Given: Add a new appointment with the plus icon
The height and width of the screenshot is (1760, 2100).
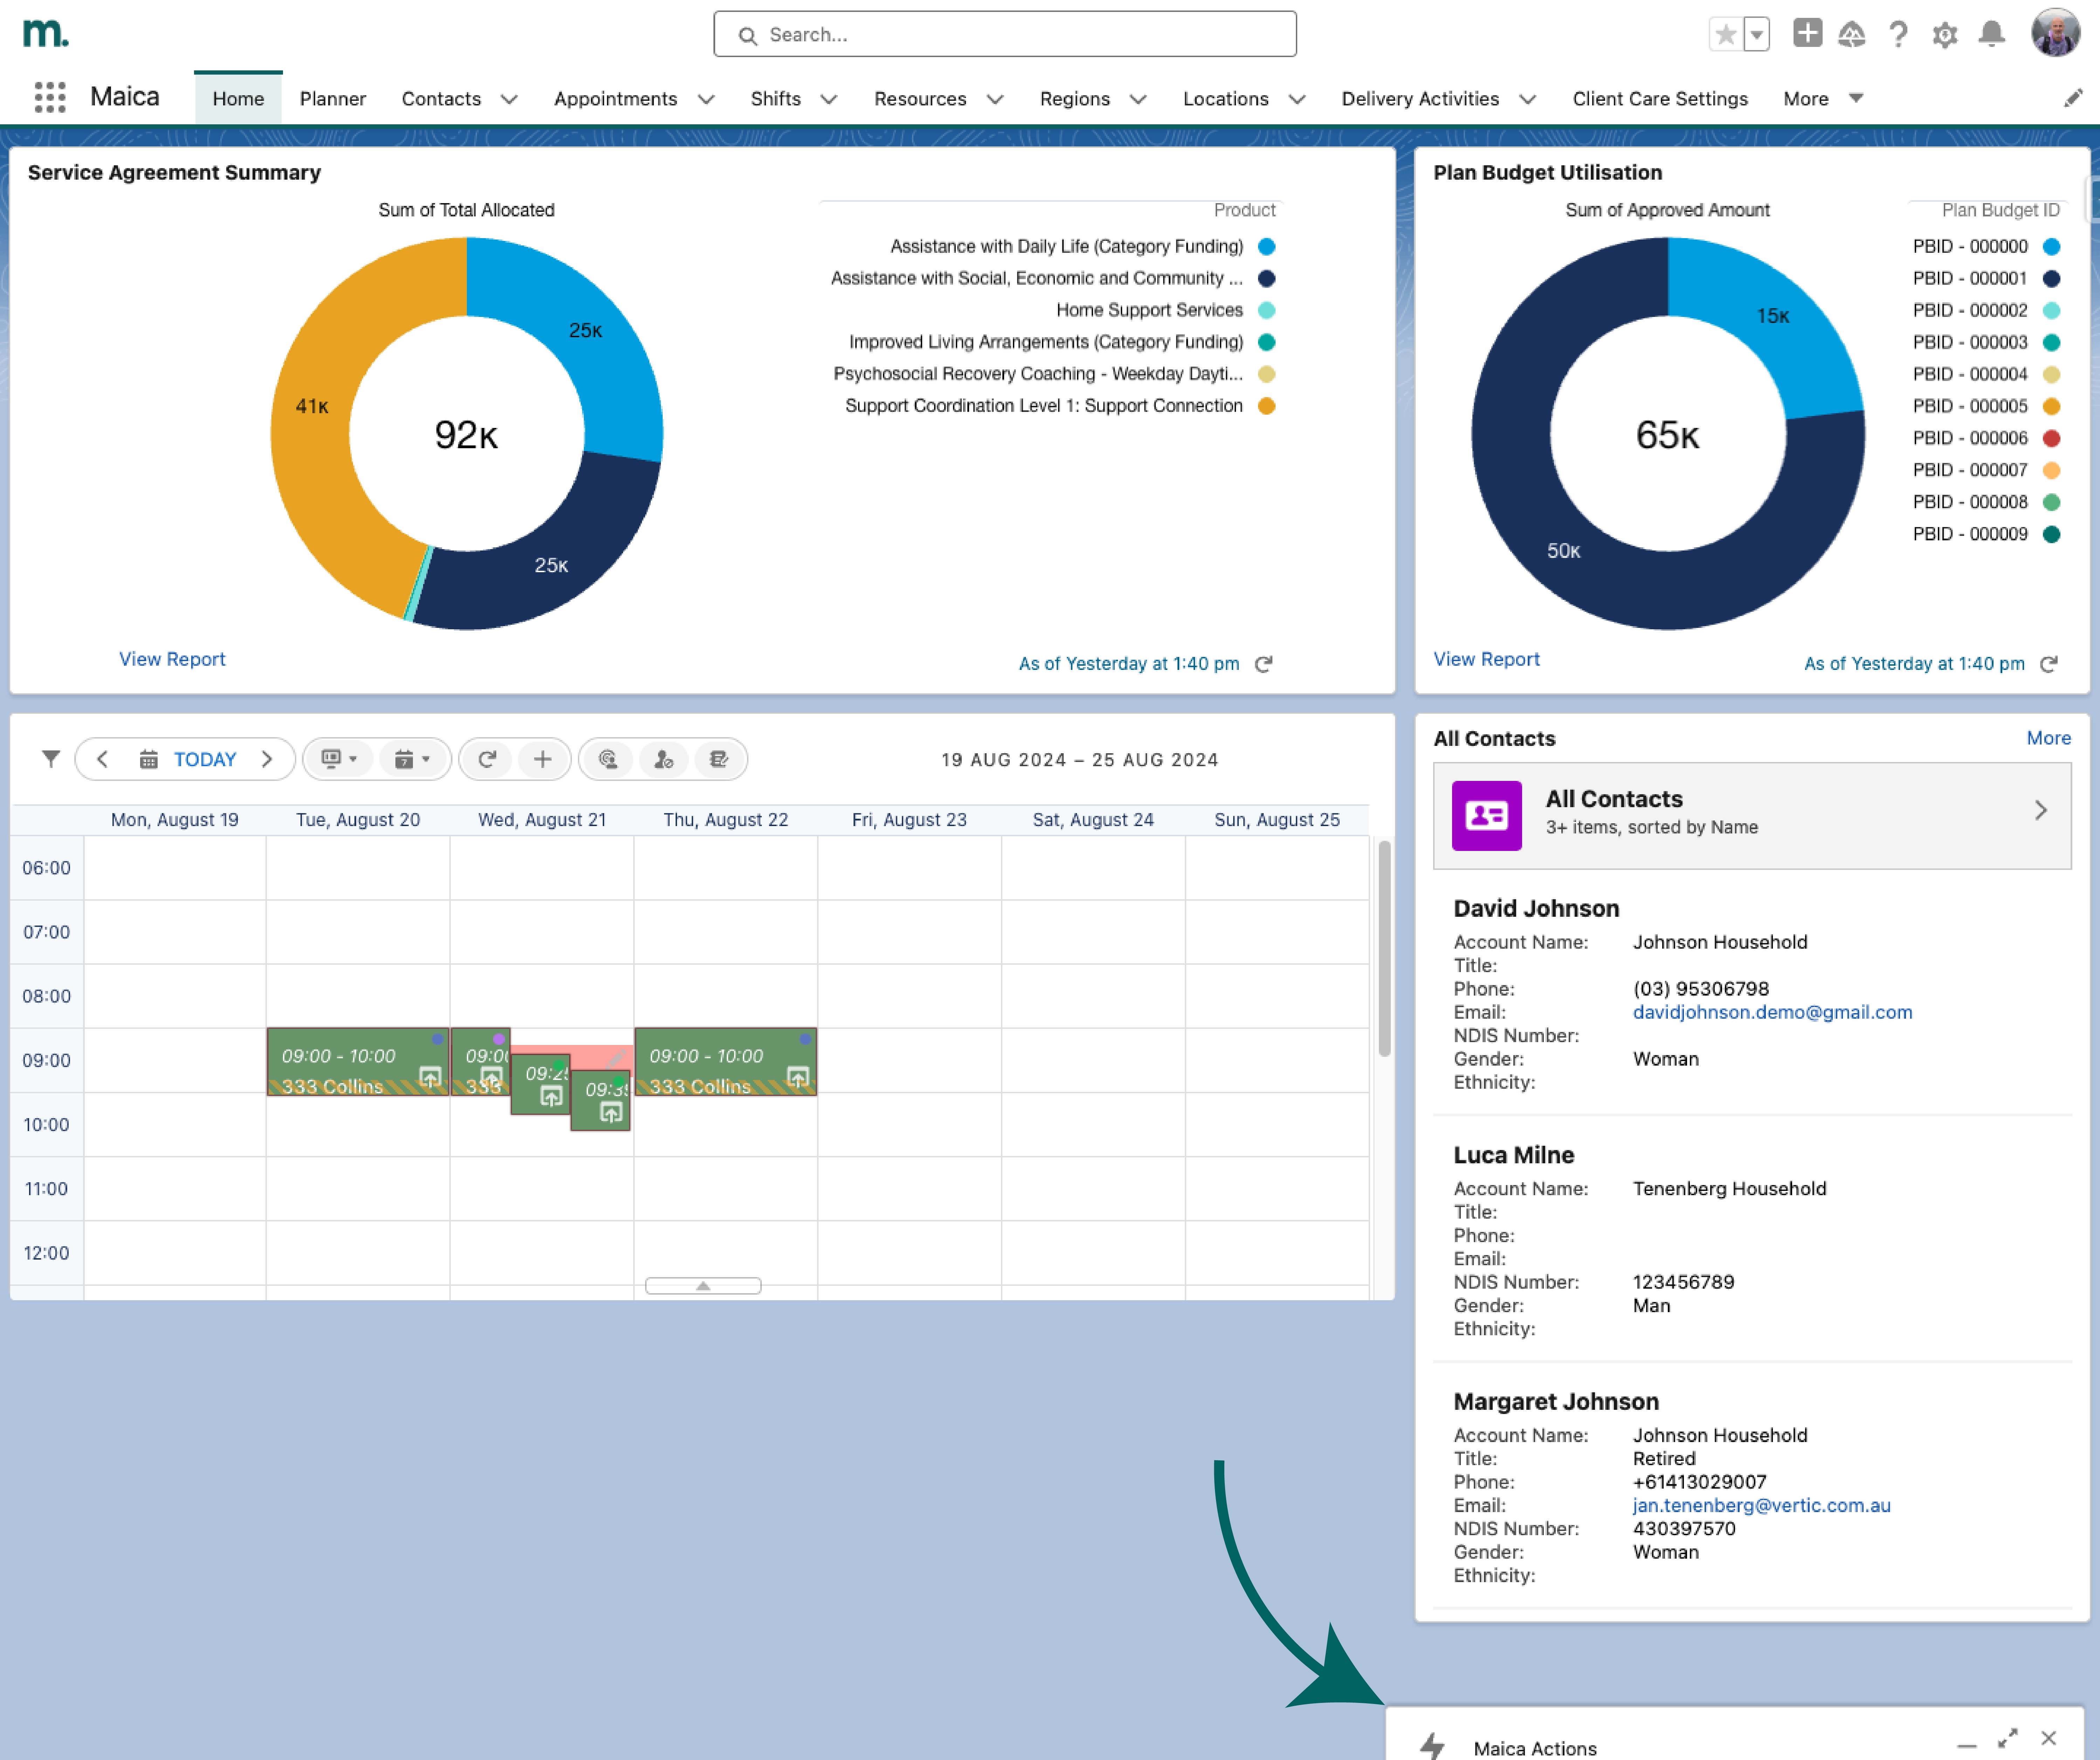Looking at the screenshot, I should pos(542,759).
